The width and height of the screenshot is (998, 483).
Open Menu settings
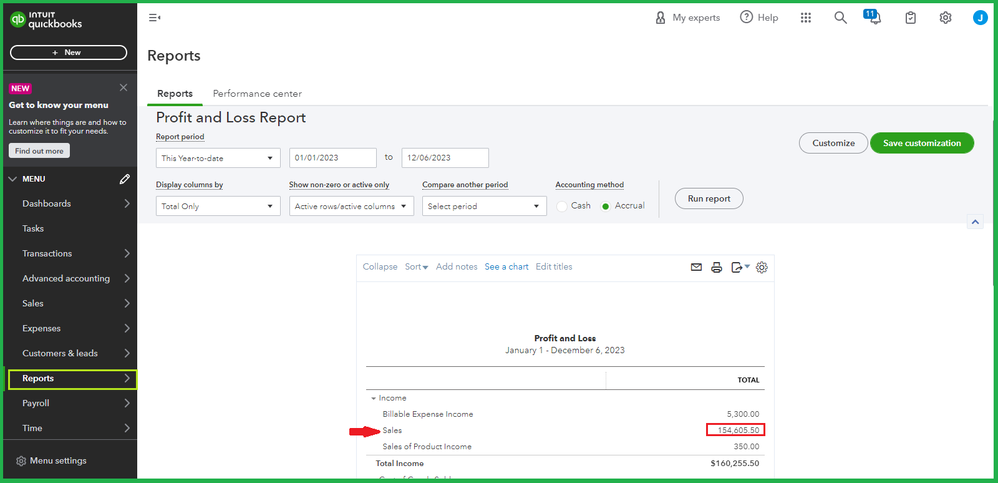point(51,461)
